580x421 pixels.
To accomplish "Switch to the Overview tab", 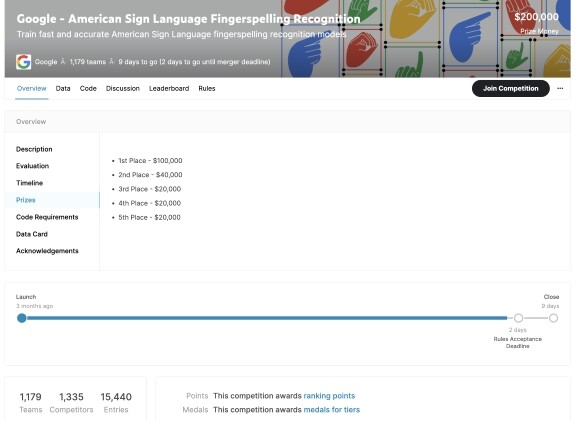I will tap(31, 88).
